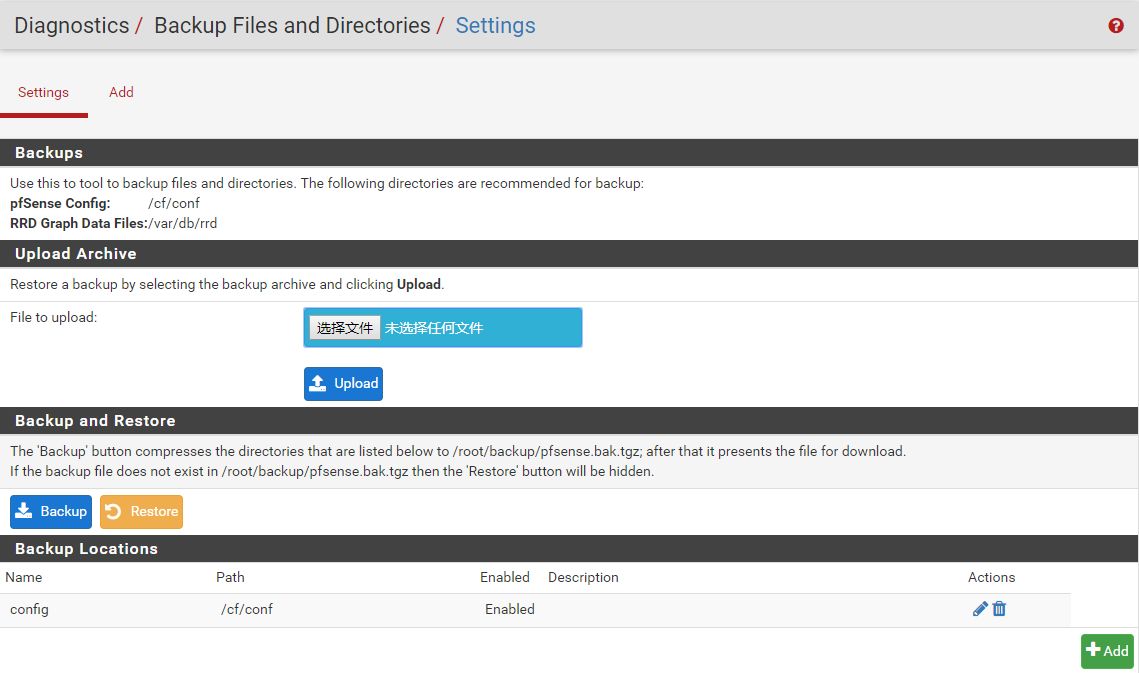Edit the config backup location with pencil icon
Viewport: 1139px width, 673px height.
[x=980, y=609]
